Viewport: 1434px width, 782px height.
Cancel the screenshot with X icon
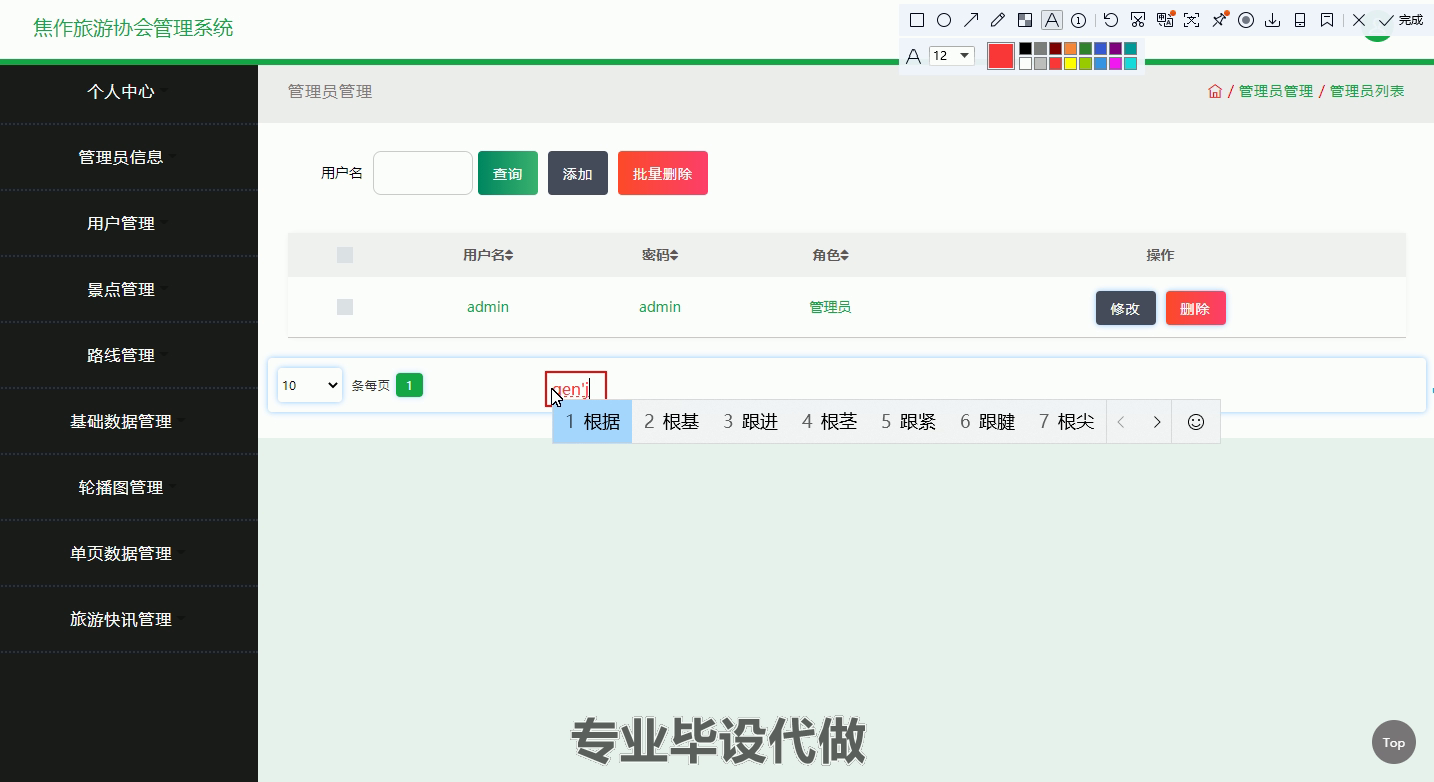coord(1359,20)
